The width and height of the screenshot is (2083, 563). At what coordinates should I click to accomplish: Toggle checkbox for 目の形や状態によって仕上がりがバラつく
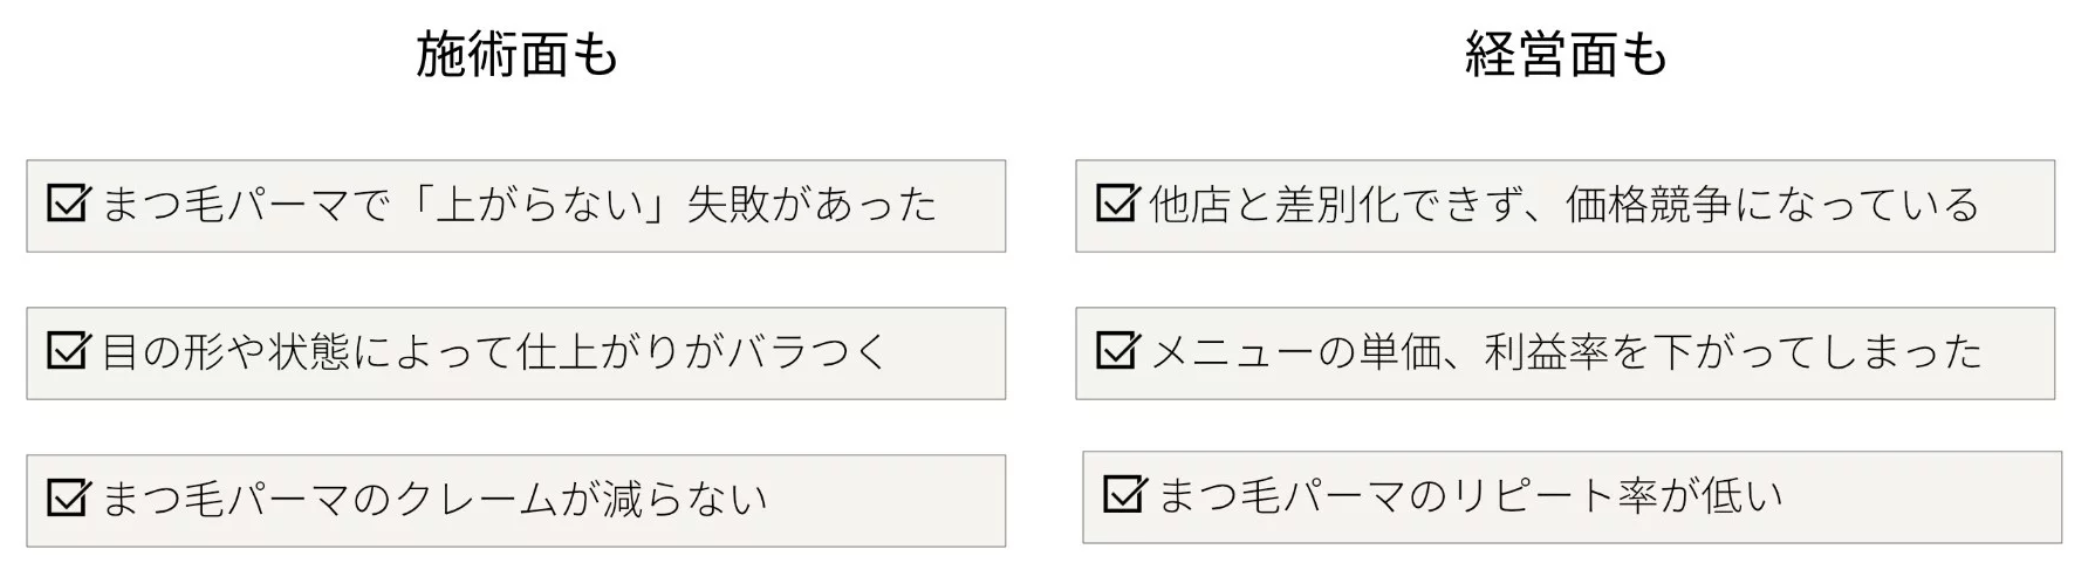pyautogui.click(x=68, y=351)
